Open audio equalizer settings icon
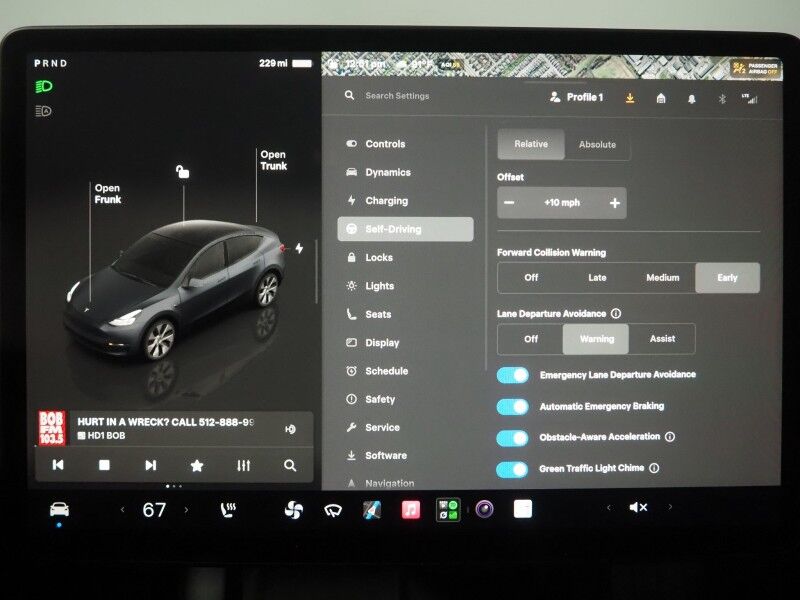This screenshot has height=600, width=800. point(243,465)
